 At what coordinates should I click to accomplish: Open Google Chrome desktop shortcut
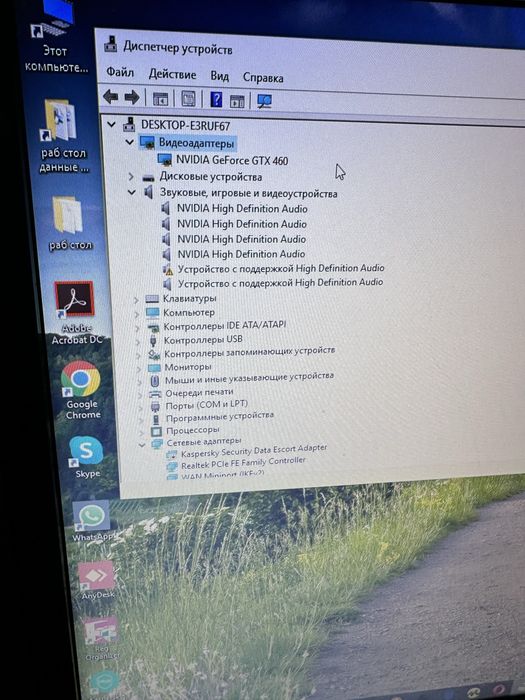pyautogui.click(x=81, y=390)
